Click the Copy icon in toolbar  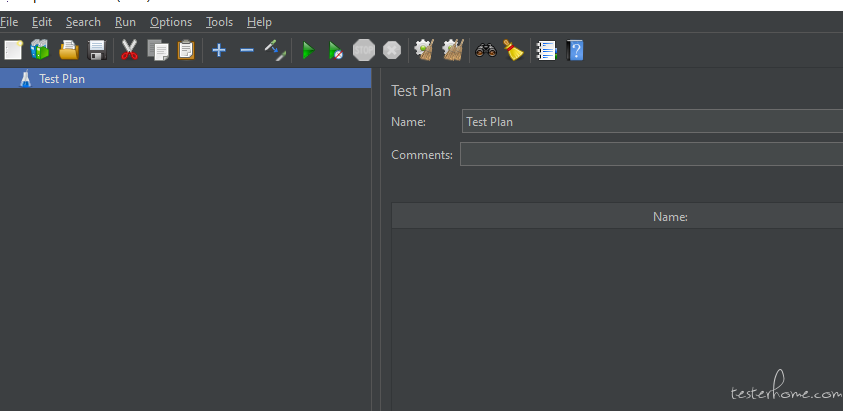158,50
